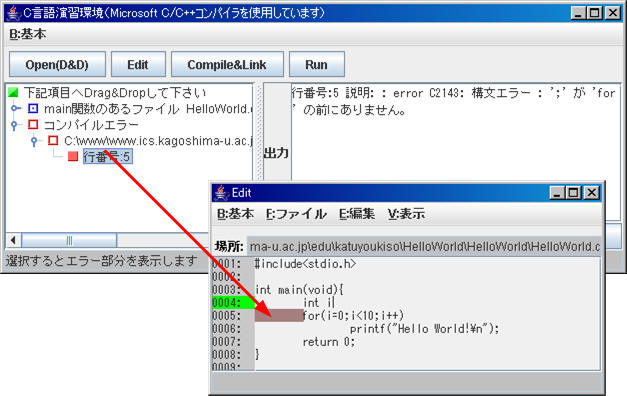Click the Open(D&D) button
The height and width of the screenshot is (396, 627).
click(57, 64)
